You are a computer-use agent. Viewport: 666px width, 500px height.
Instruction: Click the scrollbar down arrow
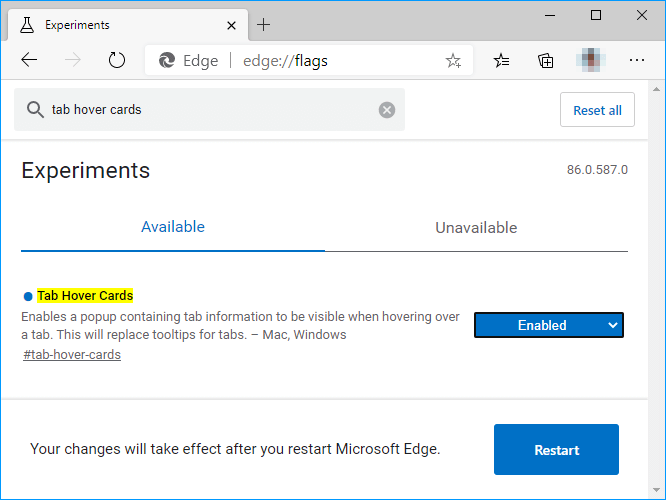click(x=657, y=490)
